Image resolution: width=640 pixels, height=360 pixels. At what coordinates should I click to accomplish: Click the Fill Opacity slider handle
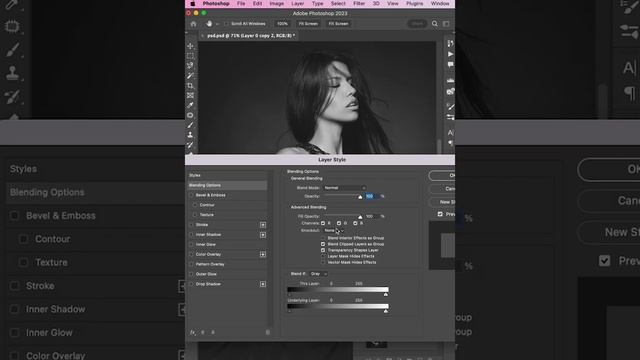360,217
